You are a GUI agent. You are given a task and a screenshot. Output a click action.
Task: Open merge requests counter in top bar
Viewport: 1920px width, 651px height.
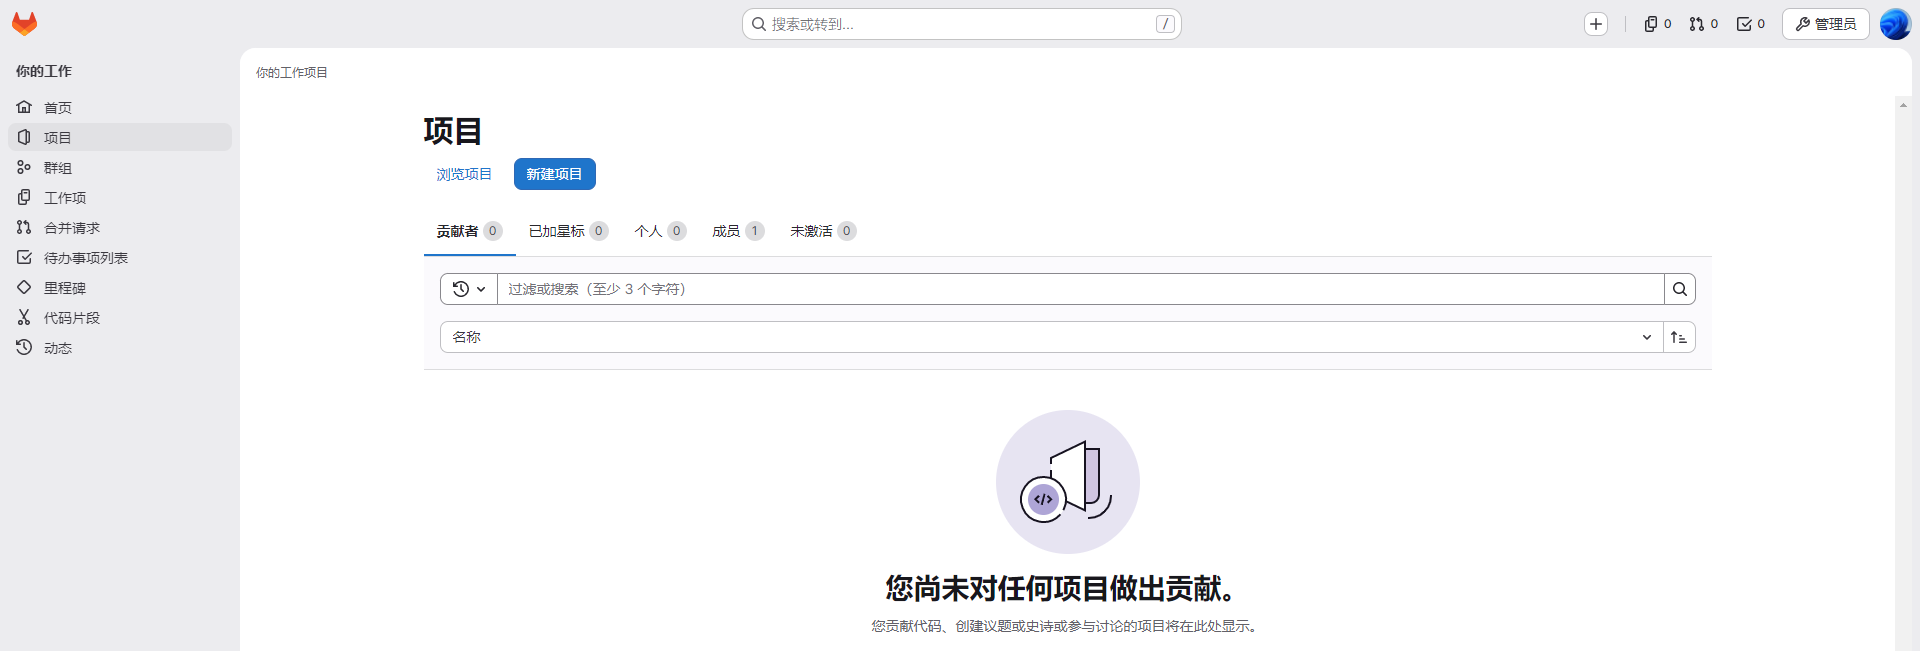(1704, 24)
